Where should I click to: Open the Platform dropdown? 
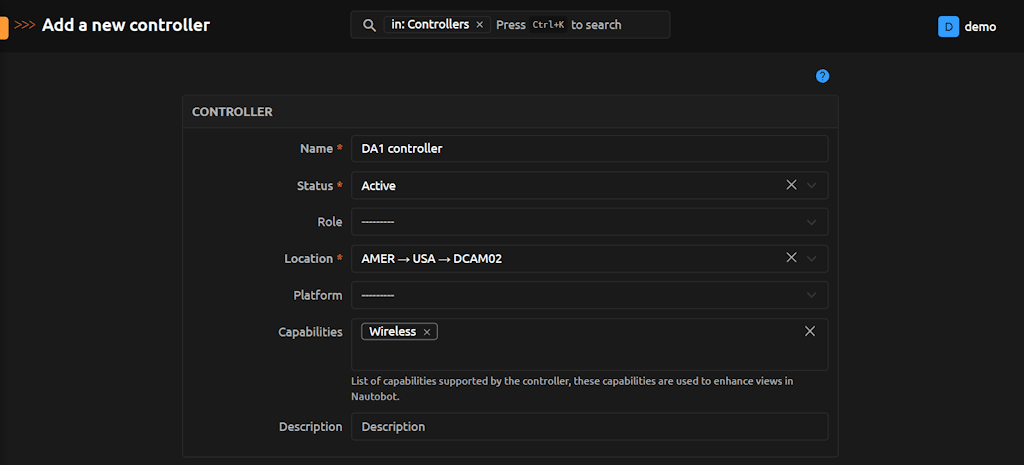pos(589,295)
